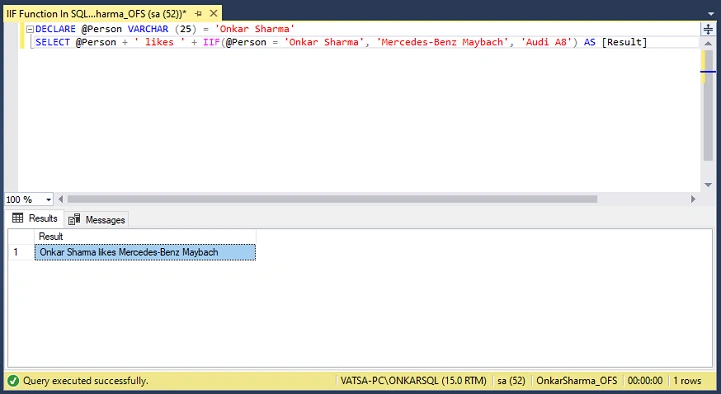Screen dimensions: 721x394
Task: Click the sa (52) login status entry
Action: click(x=511, y=381)
